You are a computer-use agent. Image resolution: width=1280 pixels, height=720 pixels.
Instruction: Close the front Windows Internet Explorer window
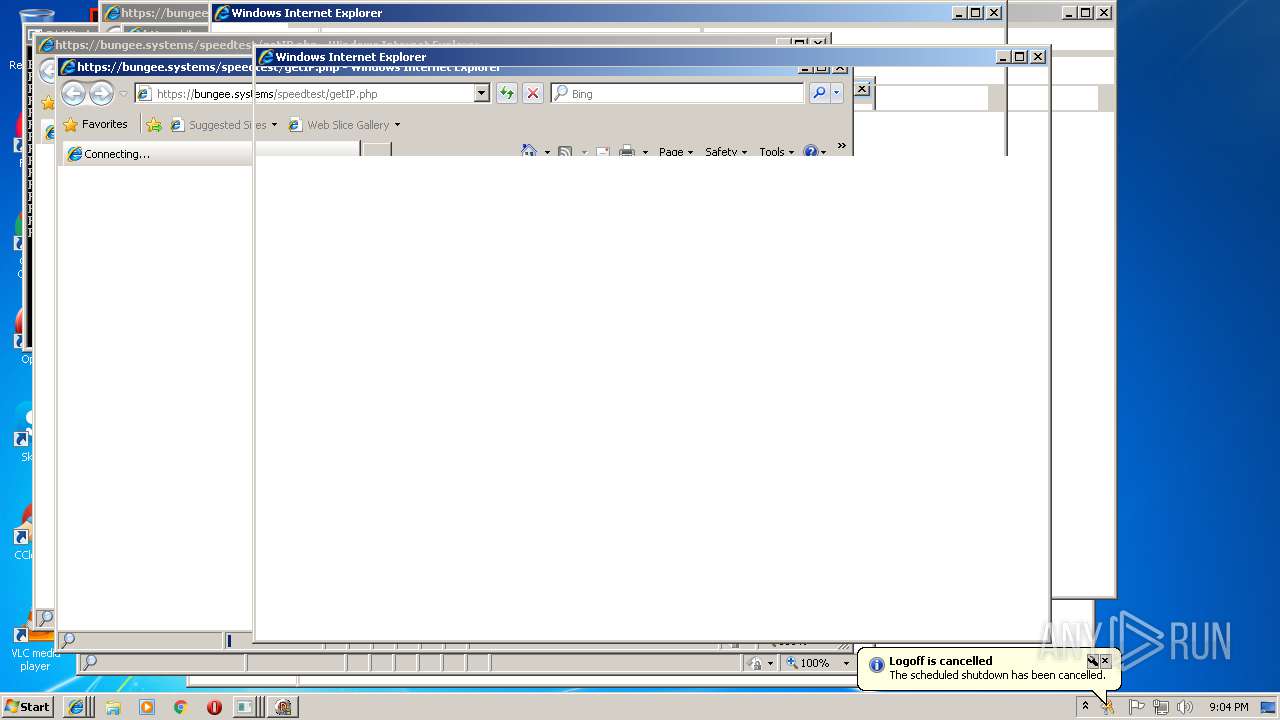[1038, 57]
